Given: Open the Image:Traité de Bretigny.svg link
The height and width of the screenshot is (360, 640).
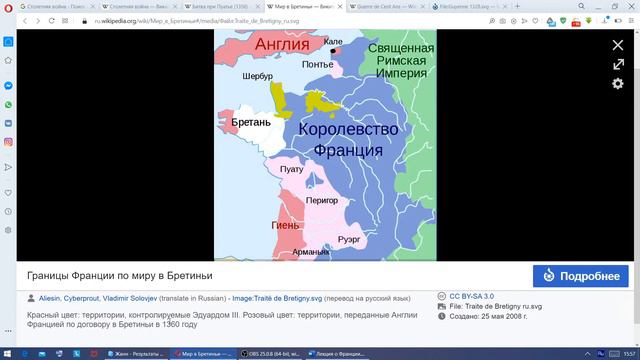Looking at the screenshot, I should pos(277,298).
